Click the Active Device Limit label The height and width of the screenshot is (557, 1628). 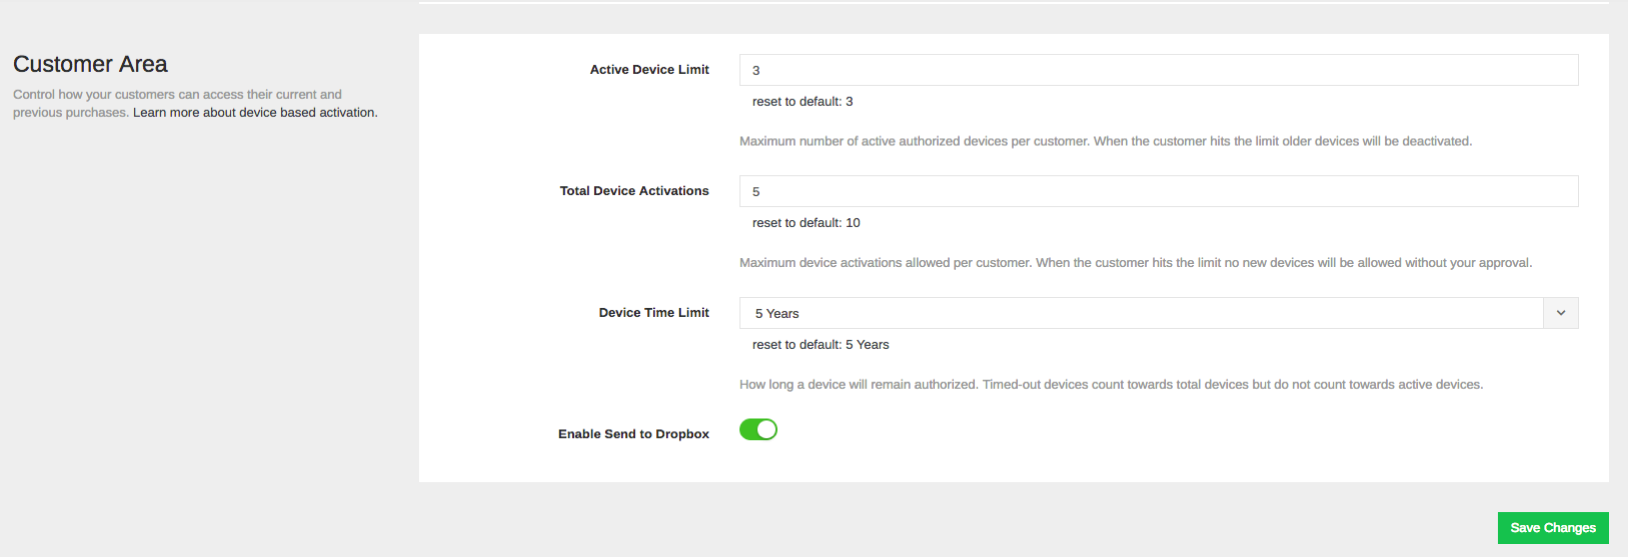[649, 70]
